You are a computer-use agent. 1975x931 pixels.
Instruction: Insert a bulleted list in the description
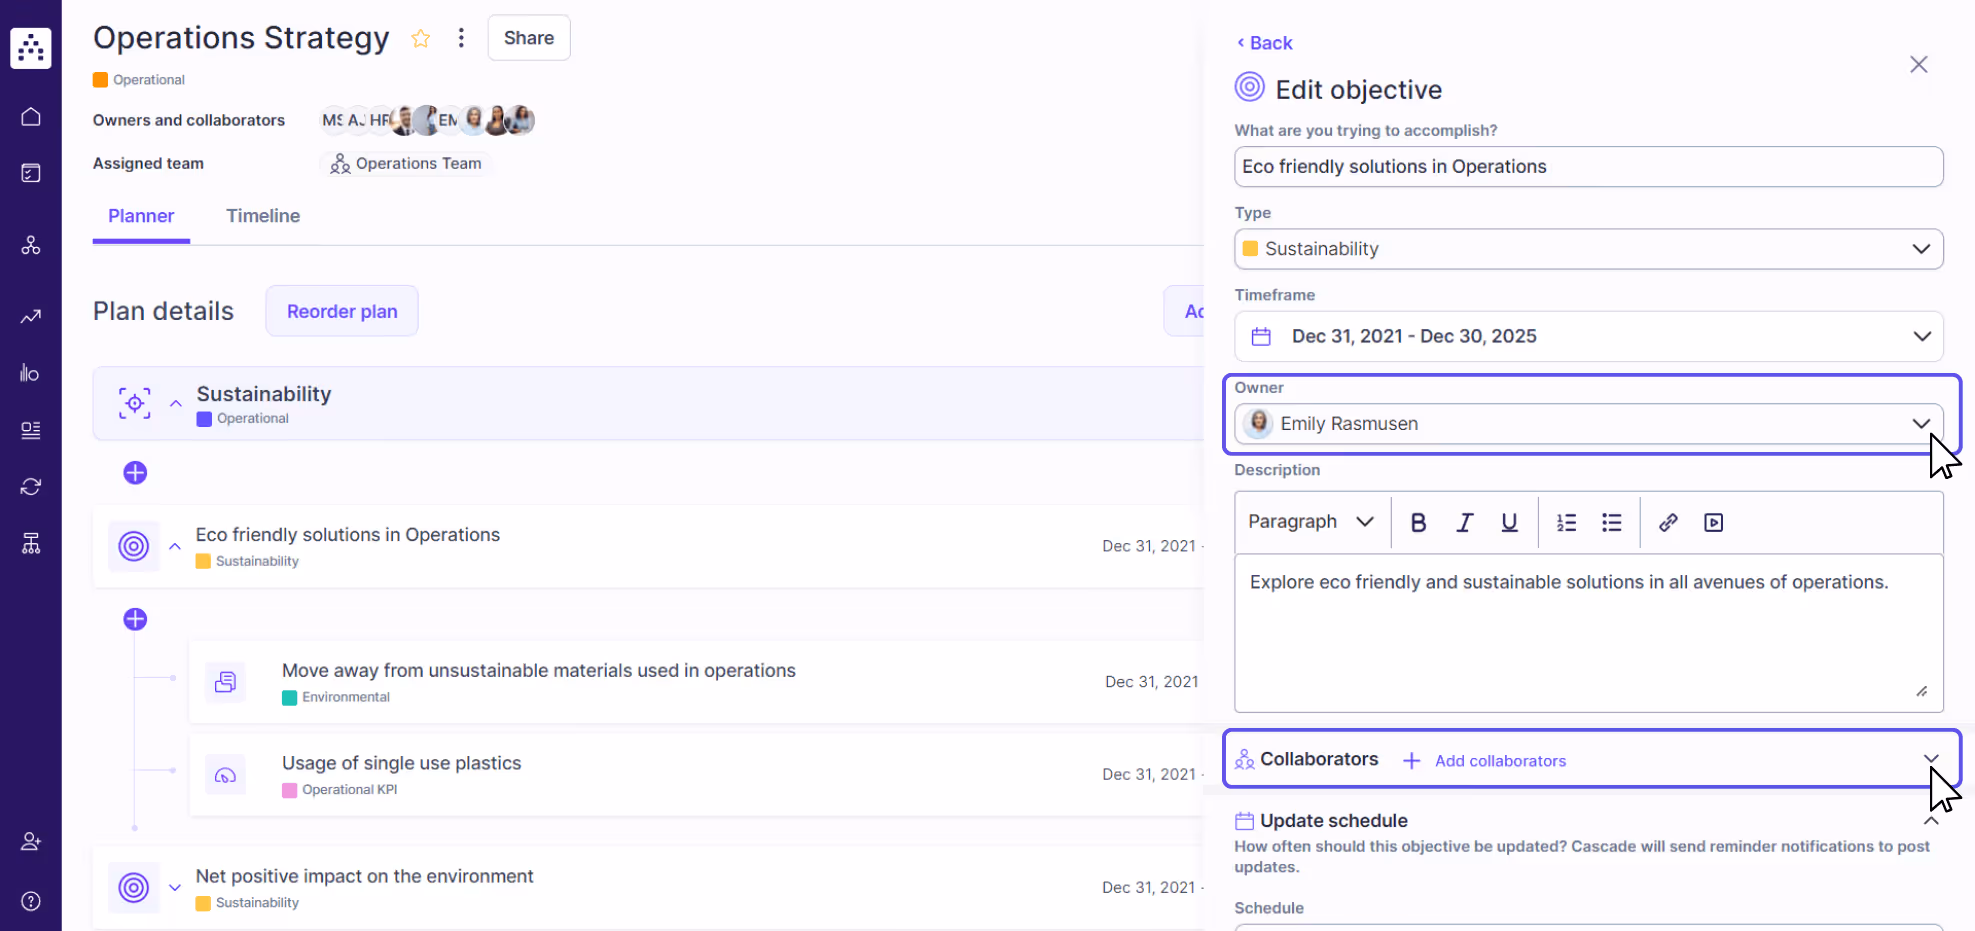(x=1611, y=521)
